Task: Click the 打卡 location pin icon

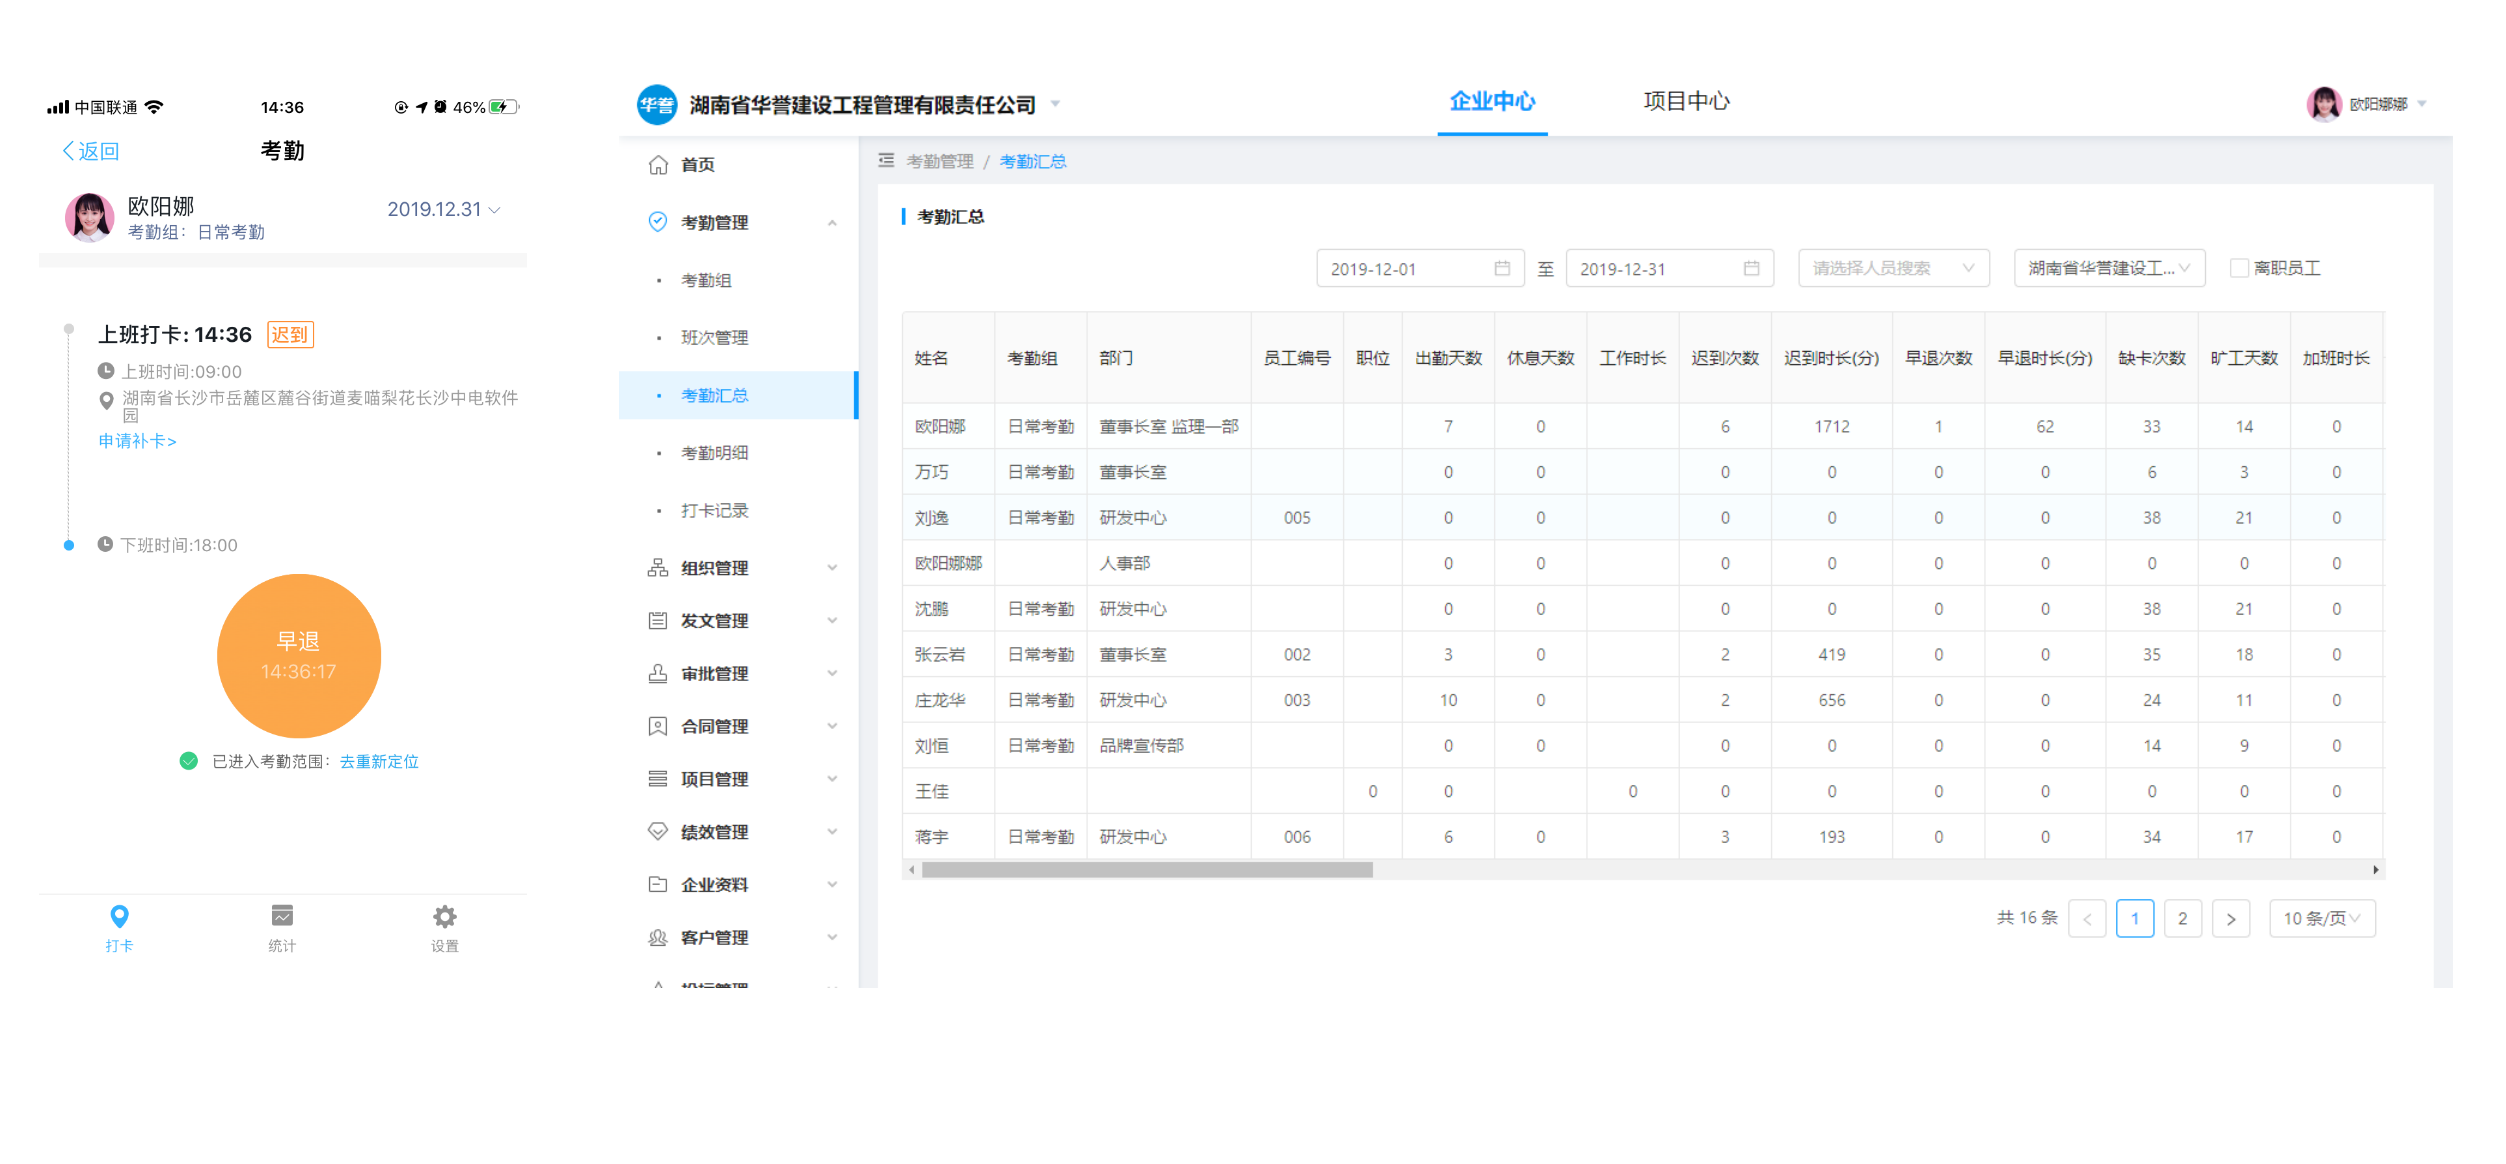Action: coord(119,916)
